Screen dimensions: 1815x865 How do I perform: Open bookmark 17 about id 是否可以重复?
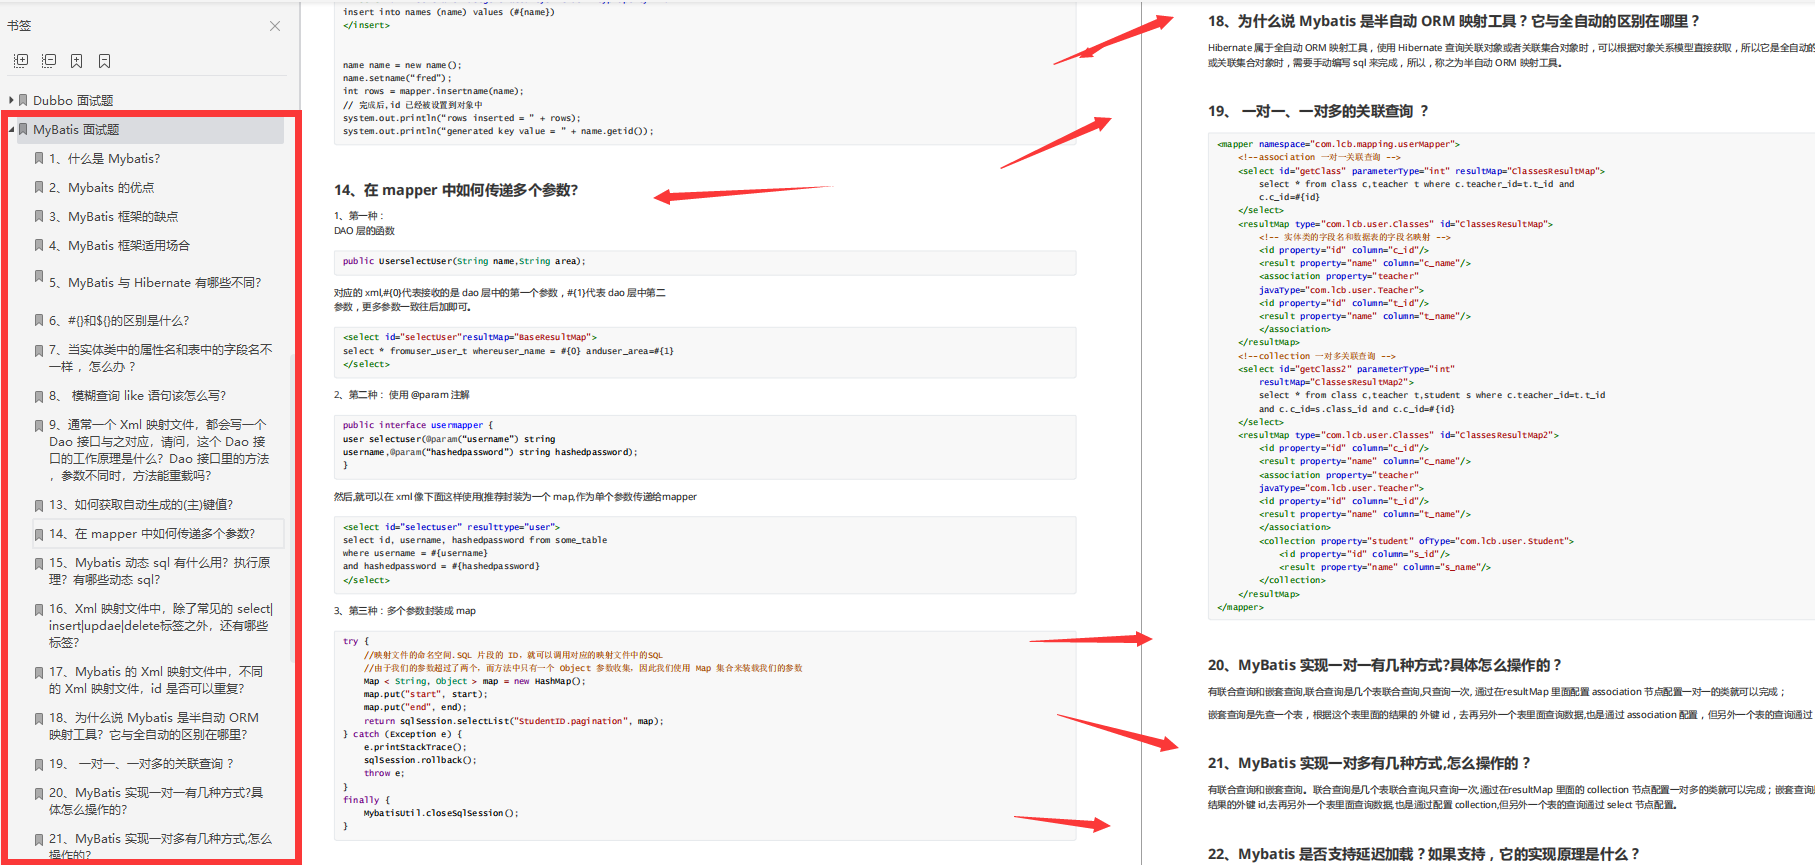tap(156, 680)
